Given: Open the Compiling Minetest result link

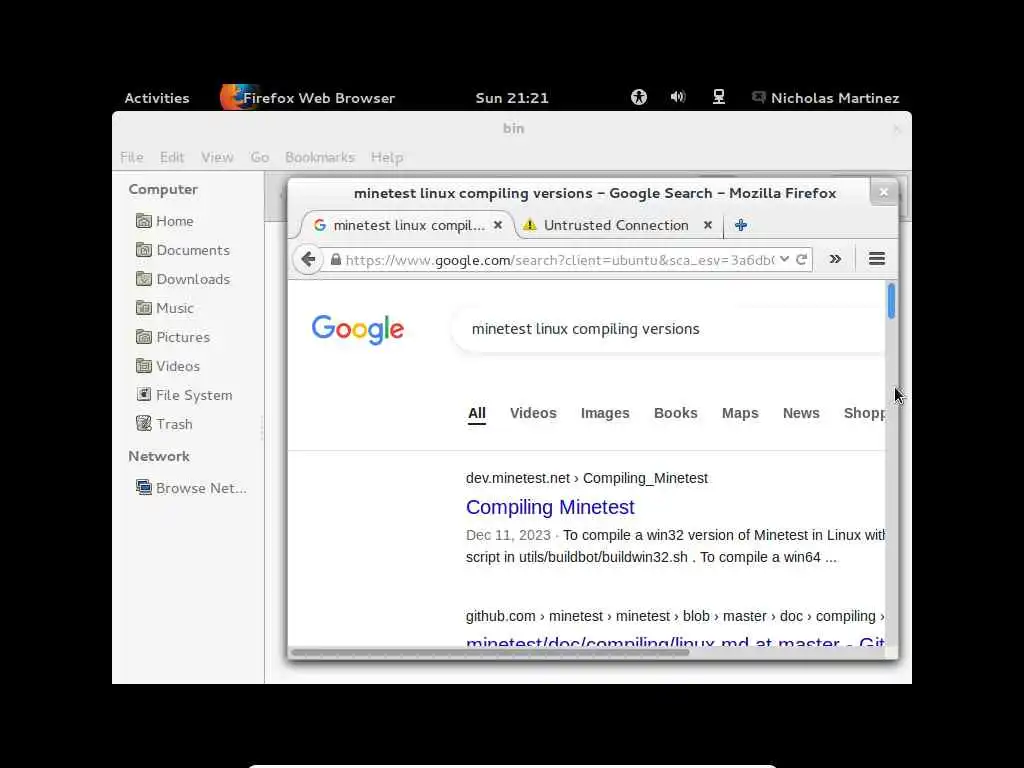Looking at the screenshot, I should [x=550, y=507].
